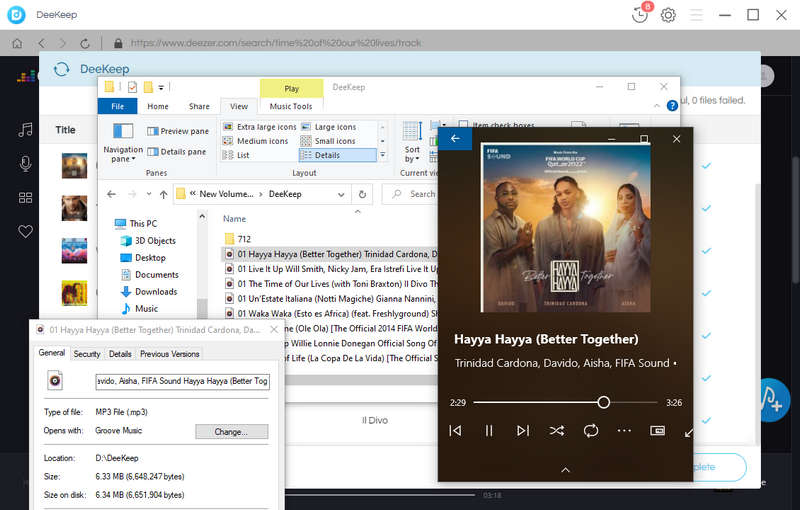Click the File Explorer help question icon
Viewport: 800px width, 510px height.
(672, 106)
